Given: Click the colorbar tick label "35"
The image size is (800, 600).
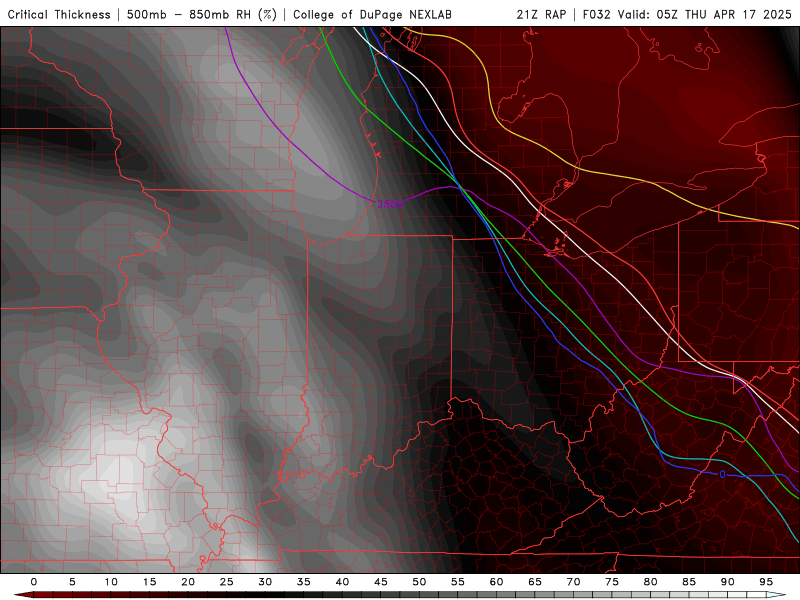Looking at the screenshot, I should tap(304, 582).
